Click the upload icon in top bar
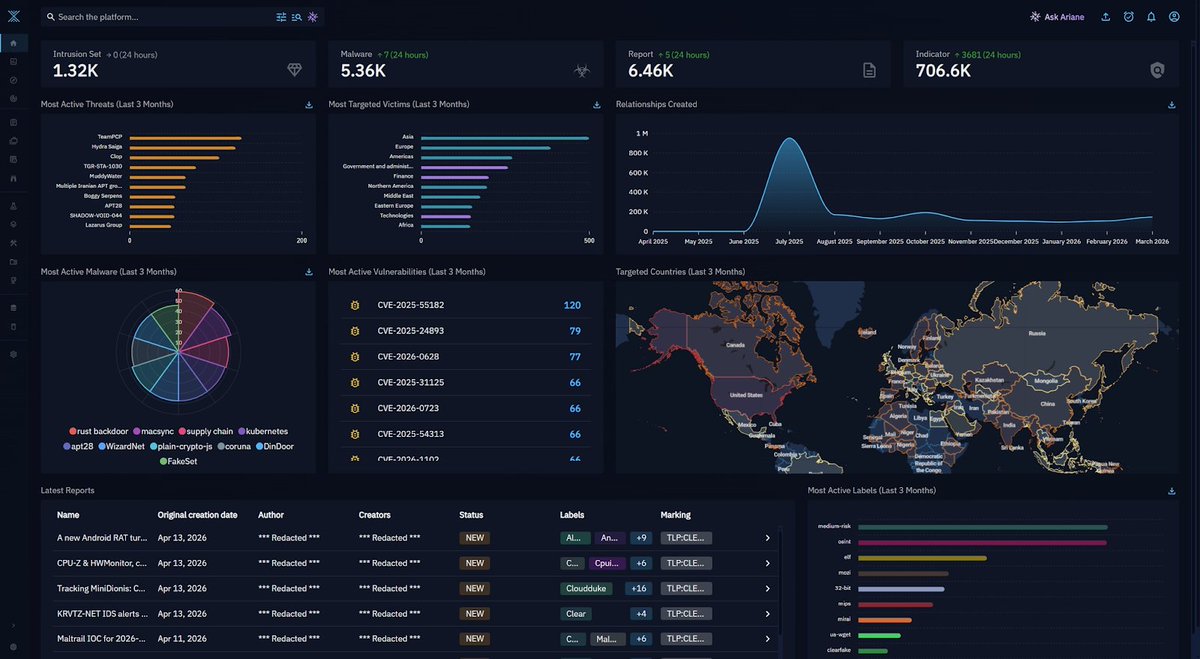Viewport: 1200px width, 659px height. pyautogui.click(x=1105, y=17)
